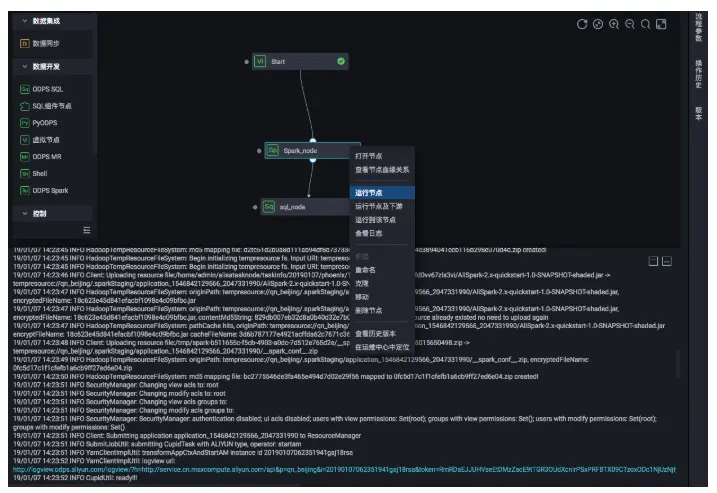Screen dimensions: 717x493
Task: Click the ODPS Spark node icon in sidebar
Action: tap(25, 191)
